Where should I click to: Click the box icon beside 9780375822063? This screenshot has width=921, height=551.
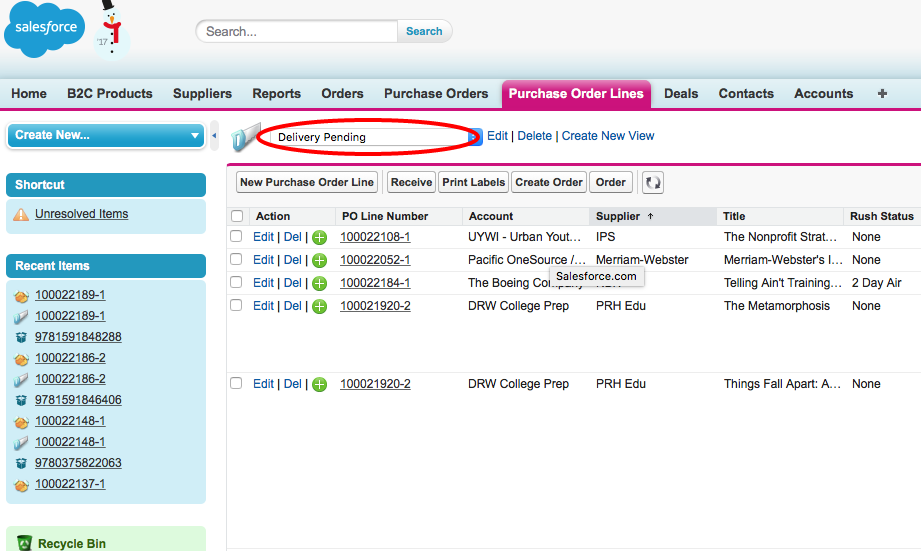[21, 463]
